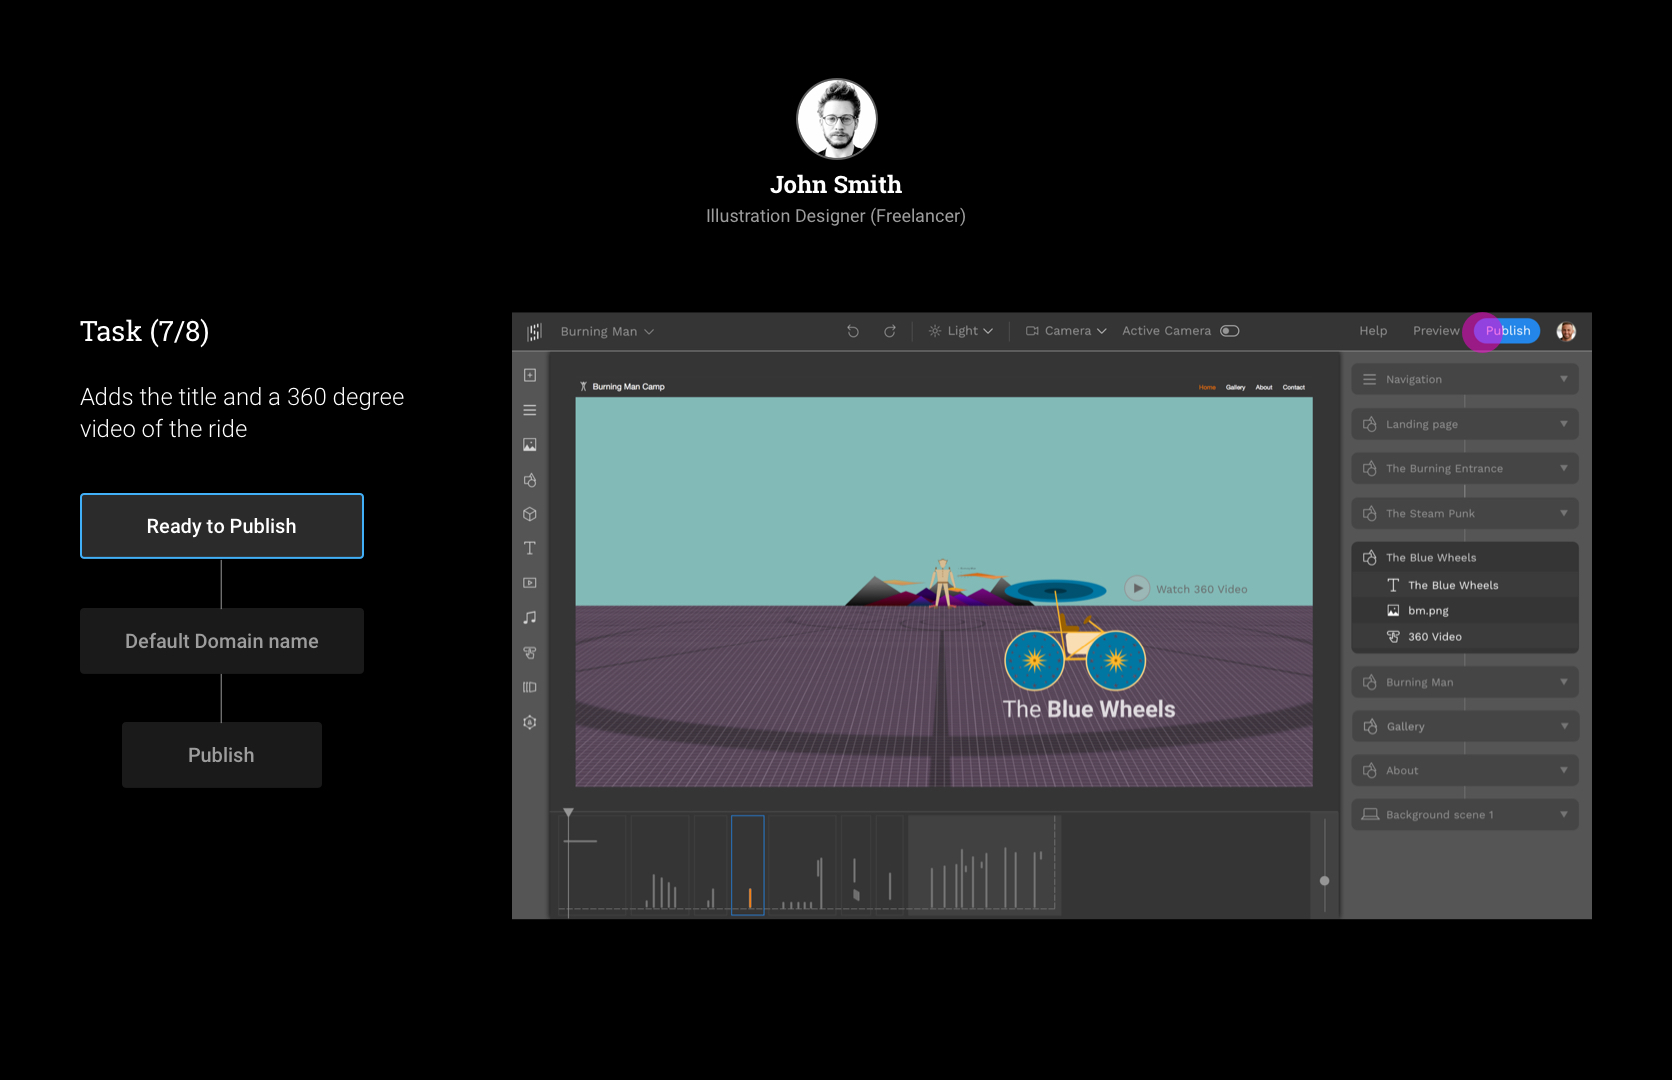Image resolution: width=1672 pixels, height=1081 pixels.
Task: Select the video media tool in sidebar
Action: tap(530, 583)
